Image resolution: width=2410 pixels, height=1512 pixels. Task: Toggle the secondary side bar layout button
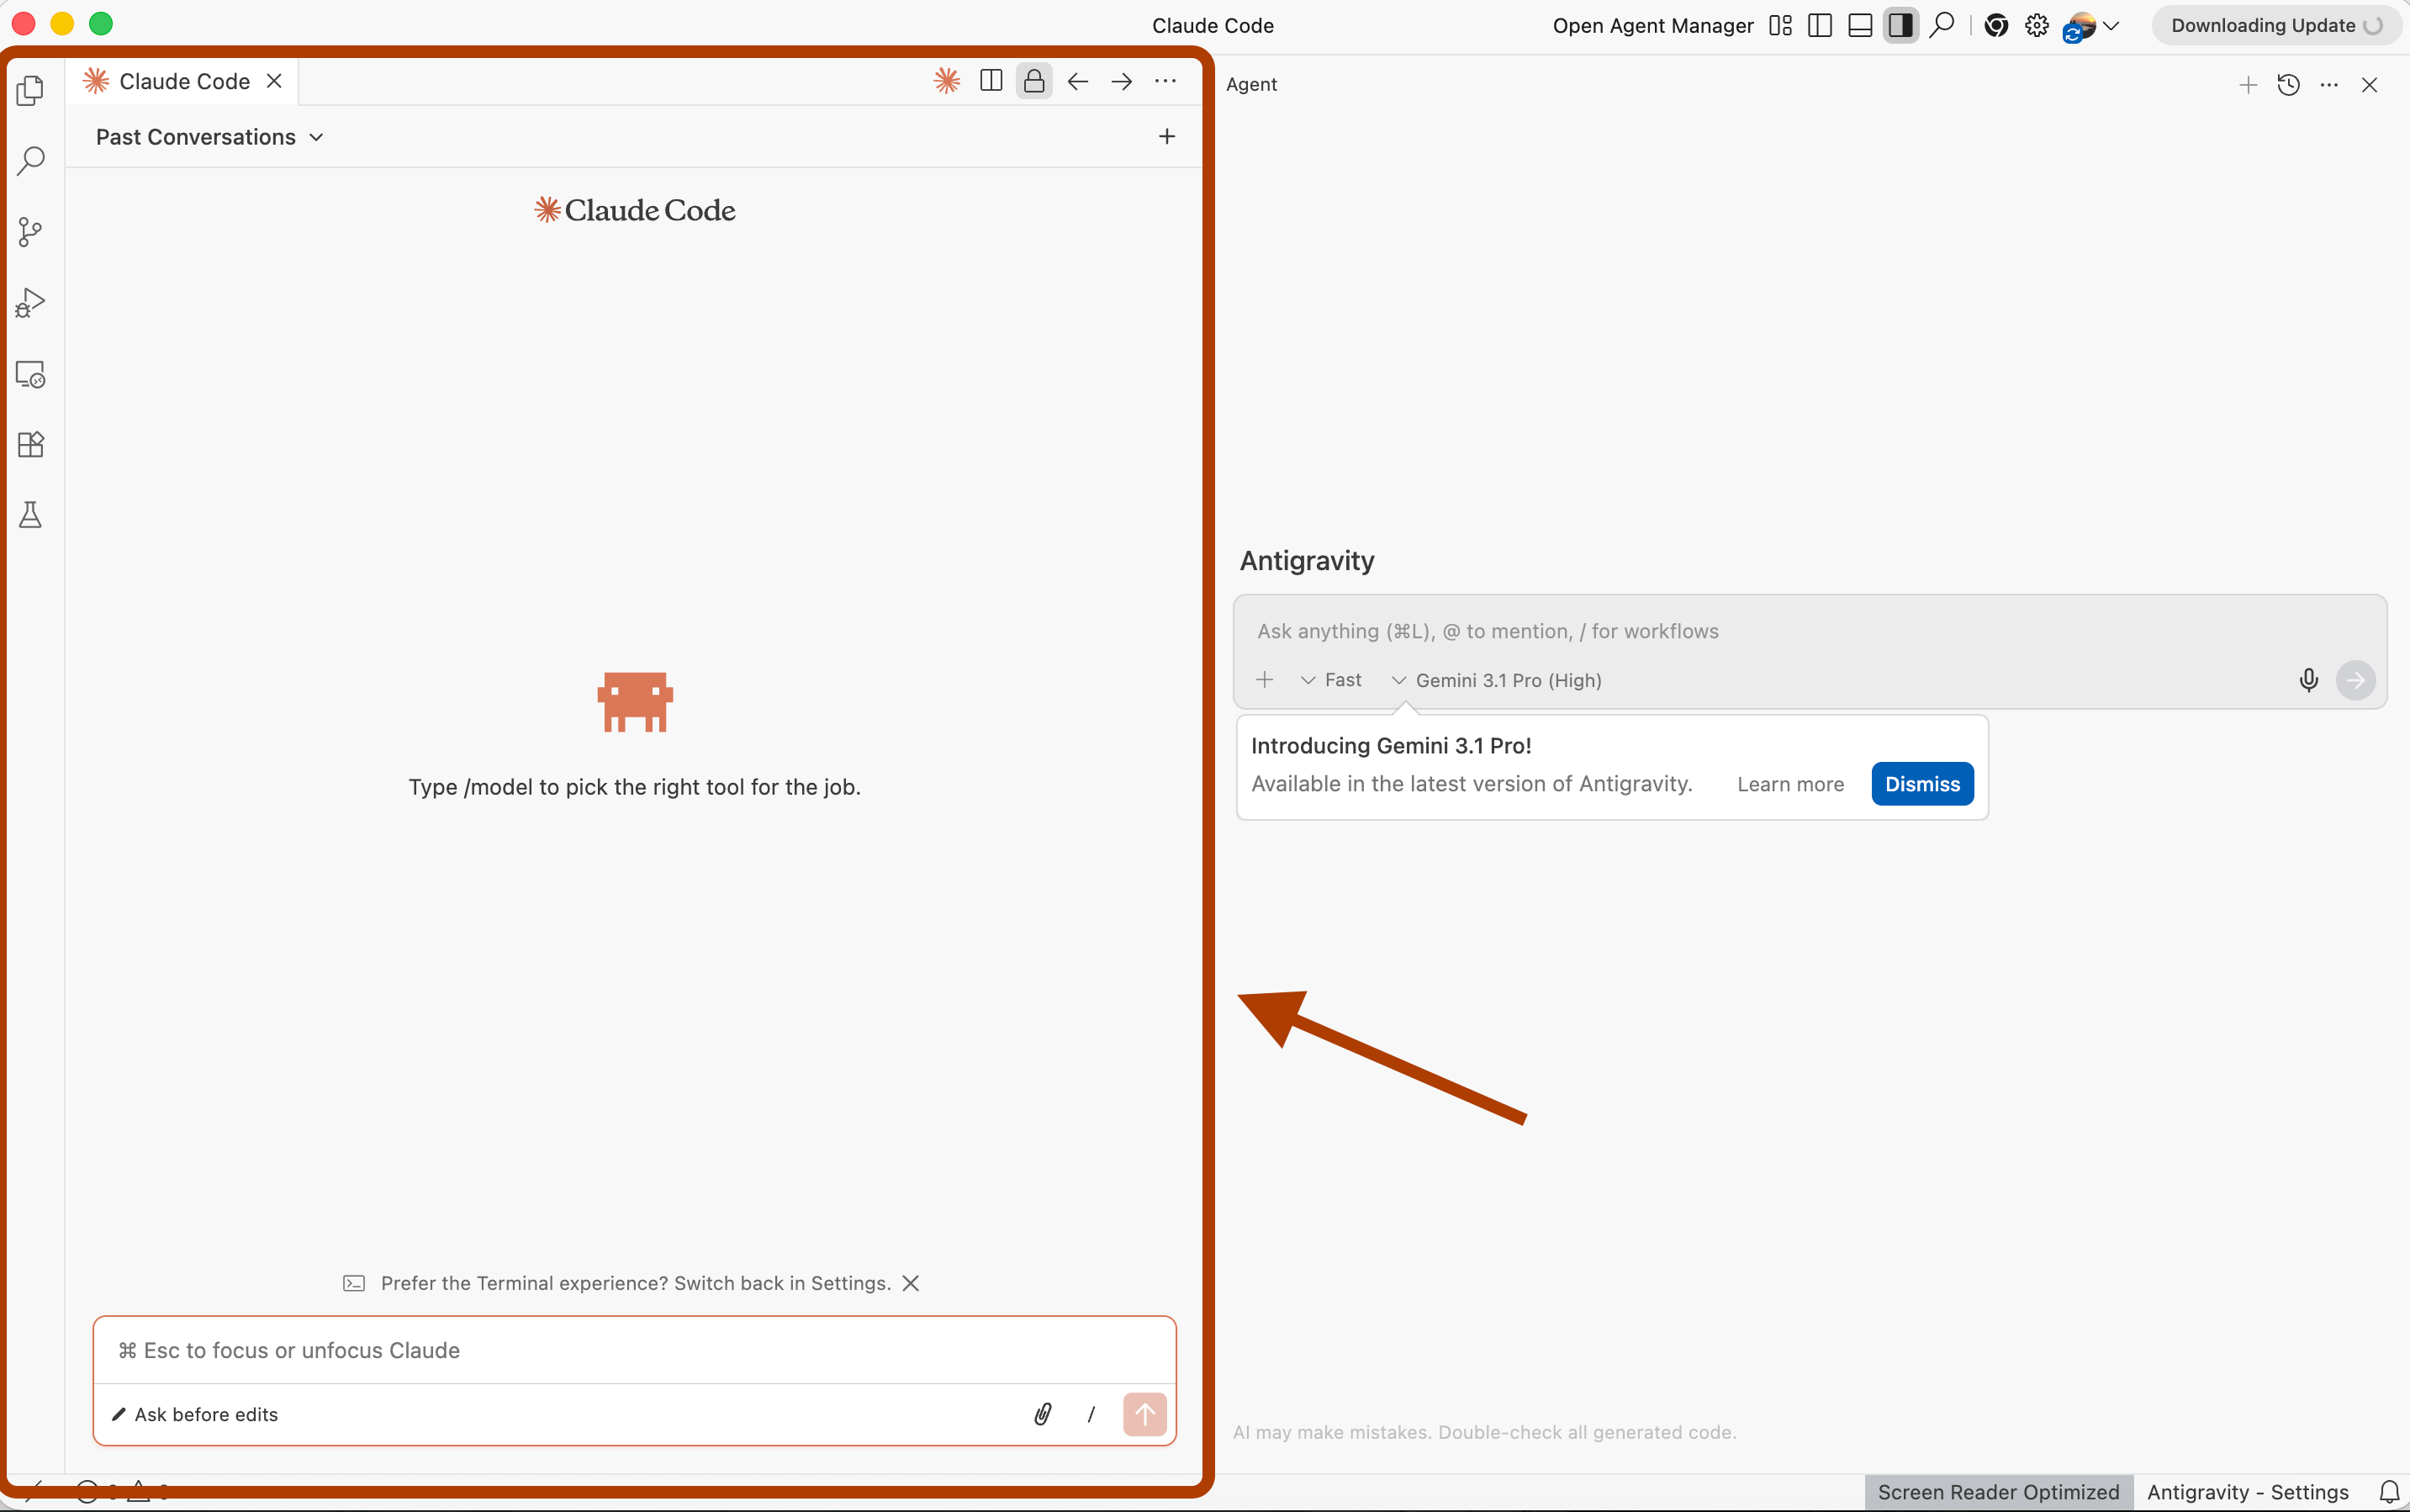(x=1901, y=26)
